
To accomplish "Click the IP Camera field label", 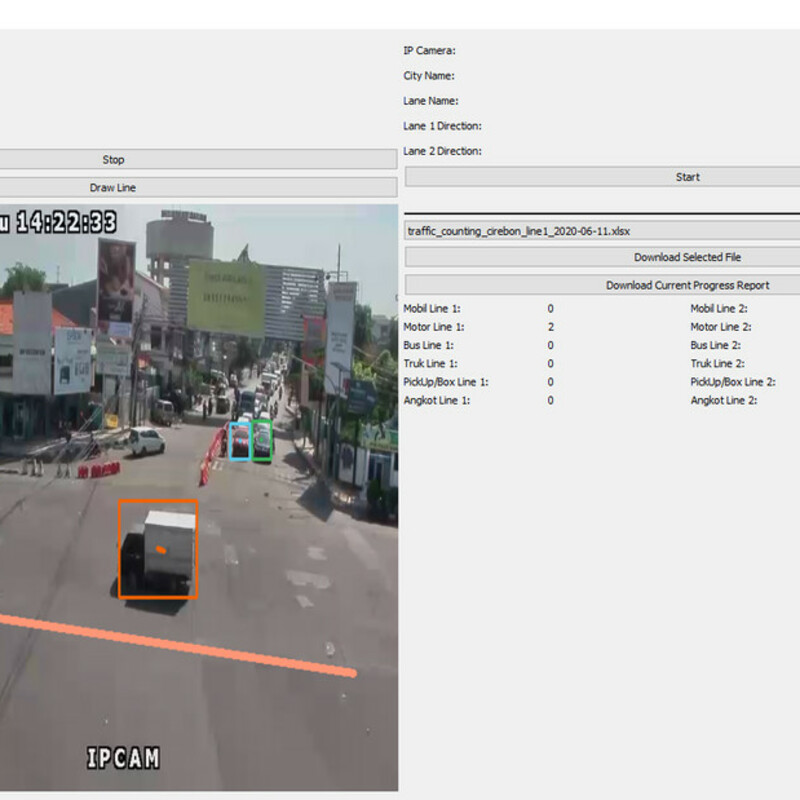I will tap(429, 50).
